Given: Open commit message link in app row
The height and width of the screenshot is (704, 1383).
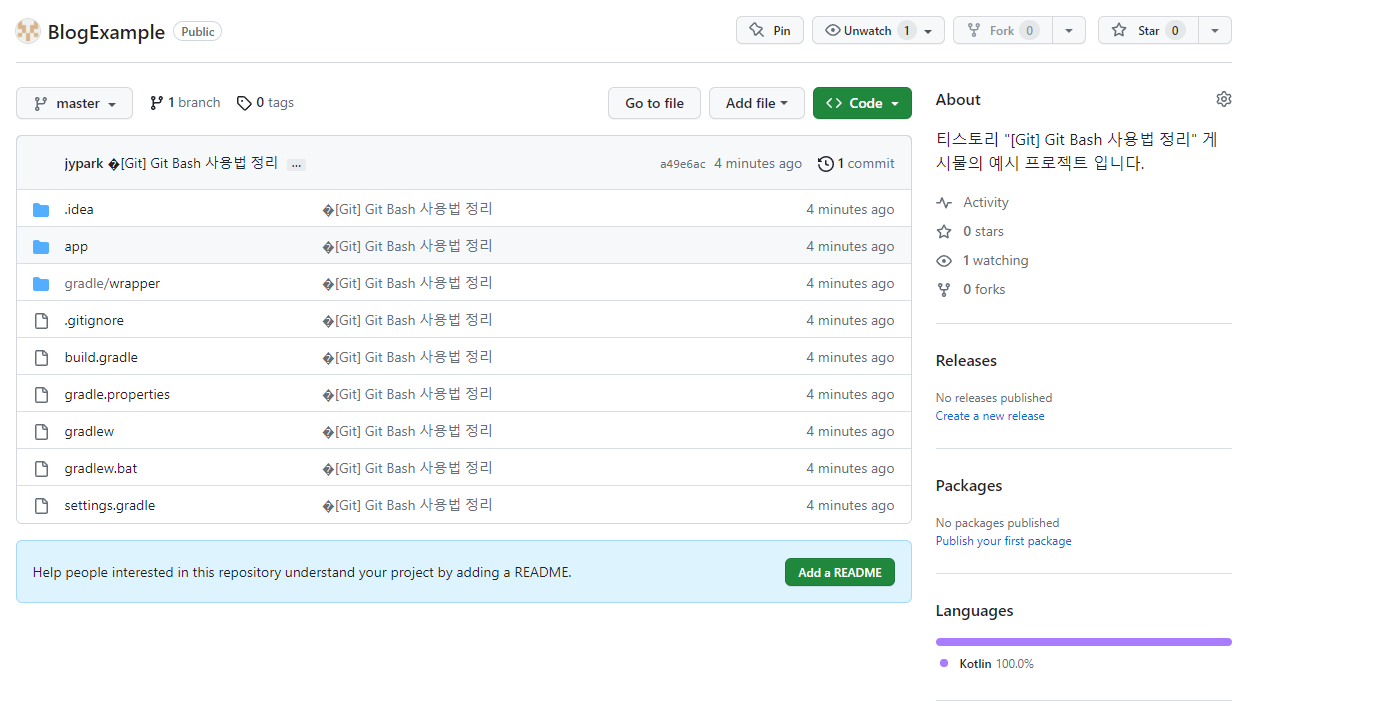Looking at the screenshot, I should tap(407, 246).
